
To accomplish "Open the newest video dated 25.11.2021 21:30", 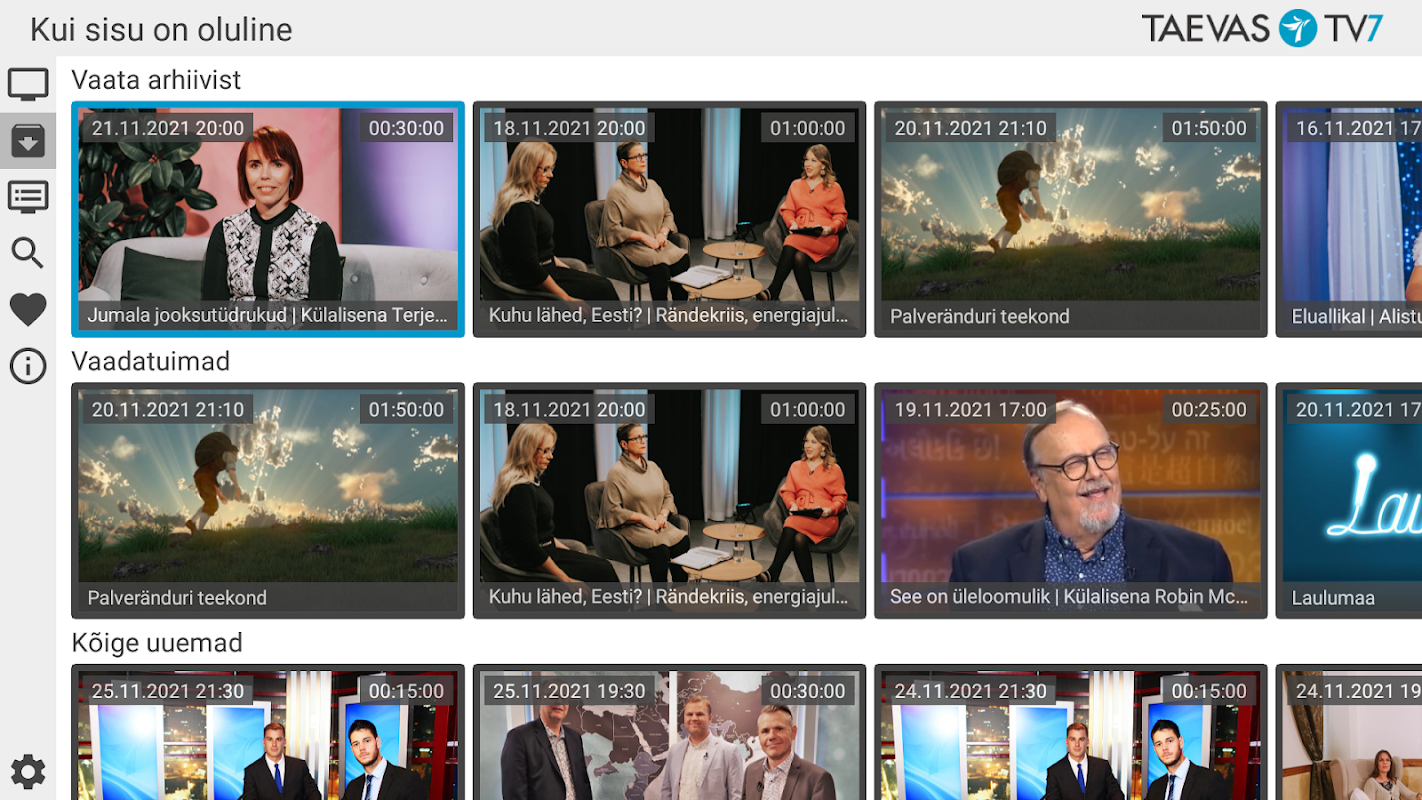I will coord(268,732).
